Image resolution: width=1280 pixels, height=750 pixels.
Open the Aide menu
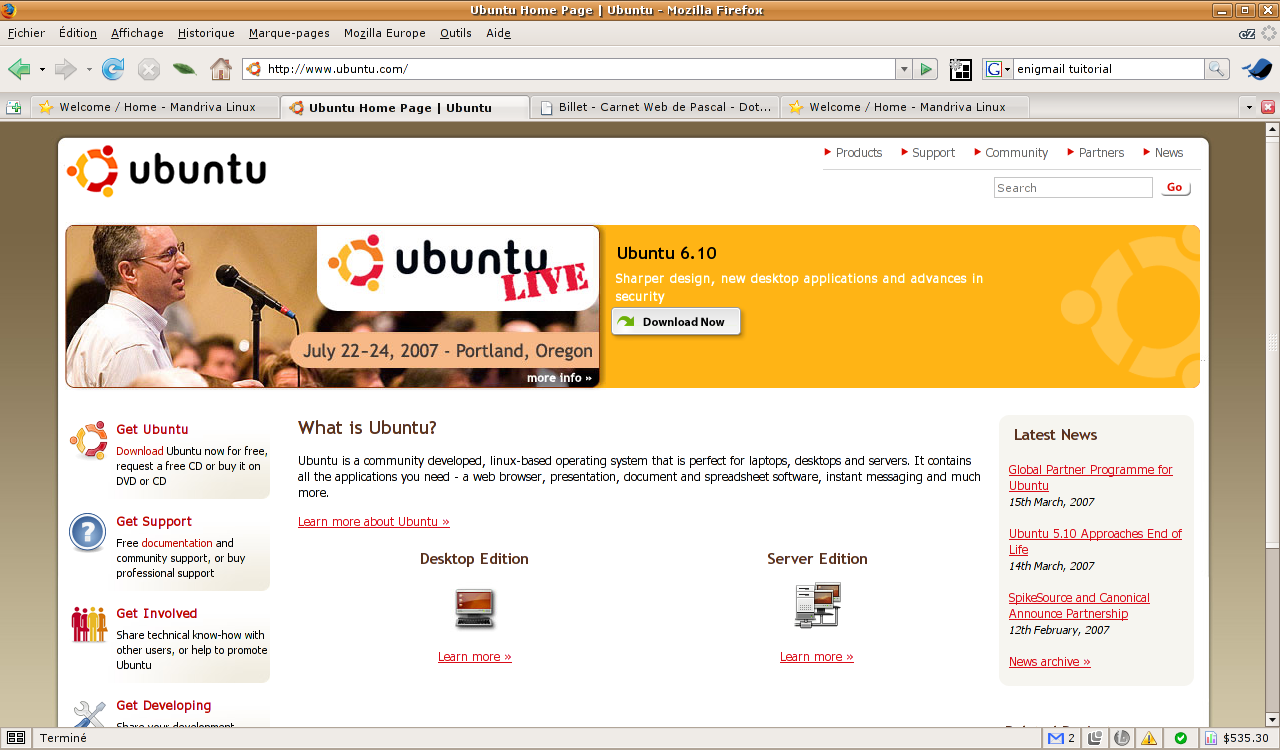[498, 33]
